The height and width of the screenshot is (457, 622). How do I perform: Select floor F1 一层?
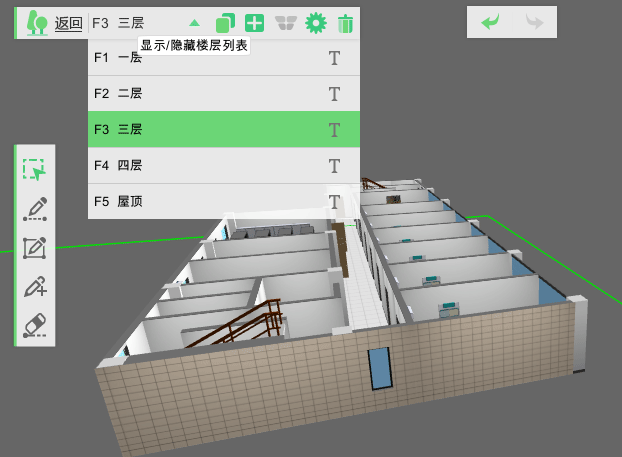pos(224,58)
